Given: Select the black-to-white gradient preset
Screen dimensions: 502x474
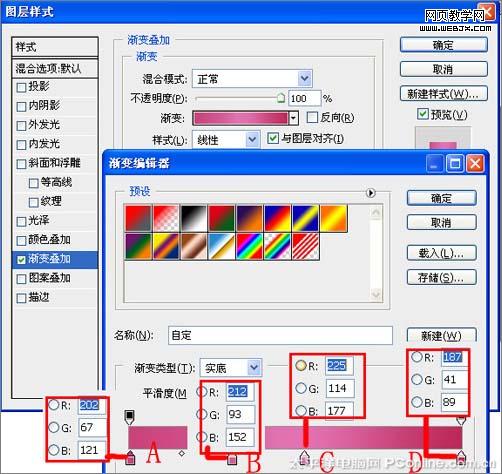Looking at the screenshot, I should coord(194,218).
